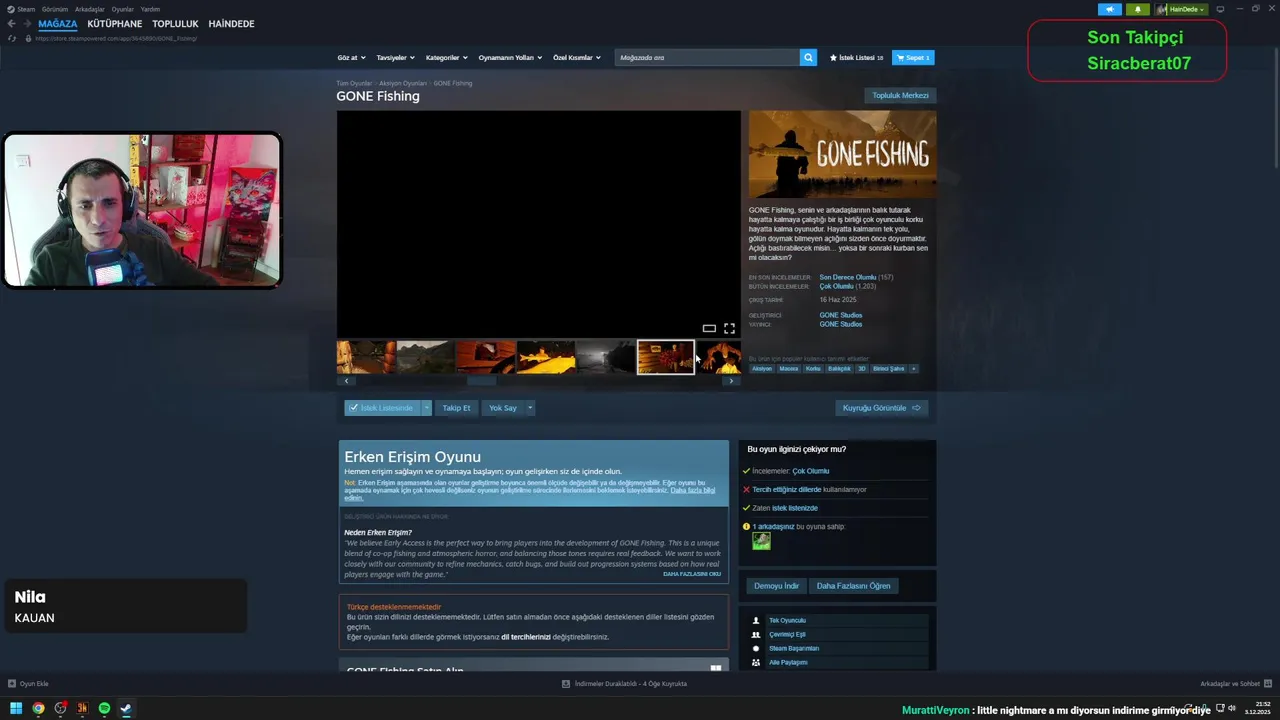Screen dimensions: 1280x720
Task: Click the Topluluk Merkezi button
Action: tap(900, 96)
